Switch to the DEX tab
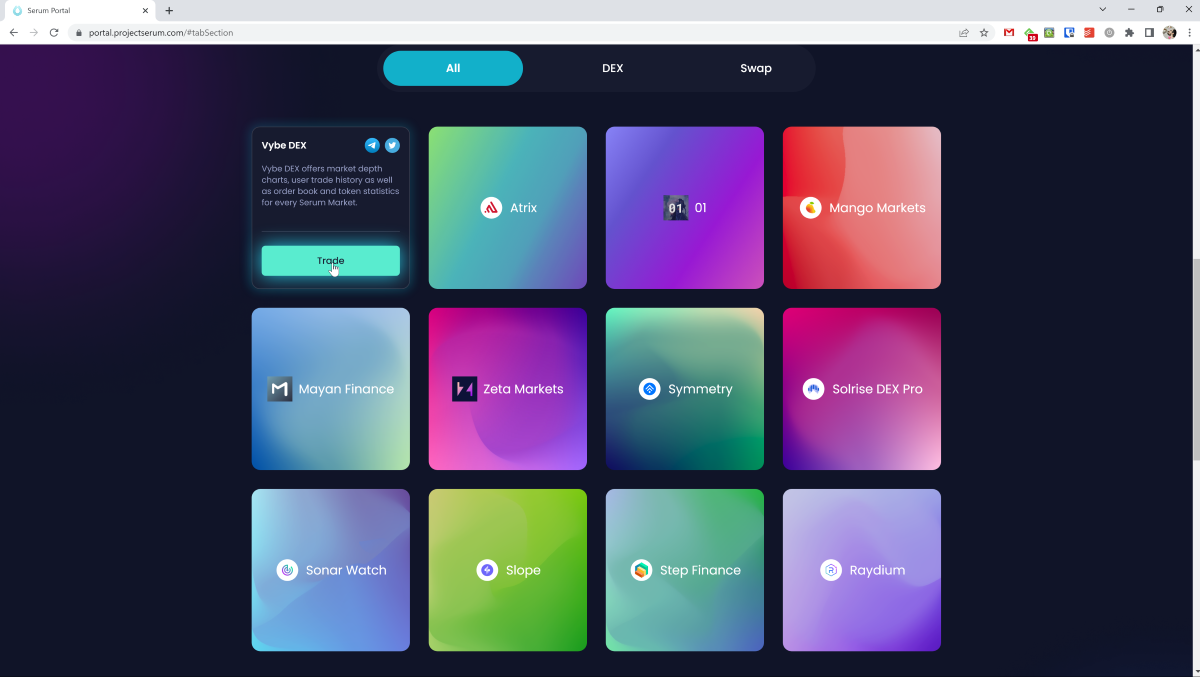 pos(613,68)
